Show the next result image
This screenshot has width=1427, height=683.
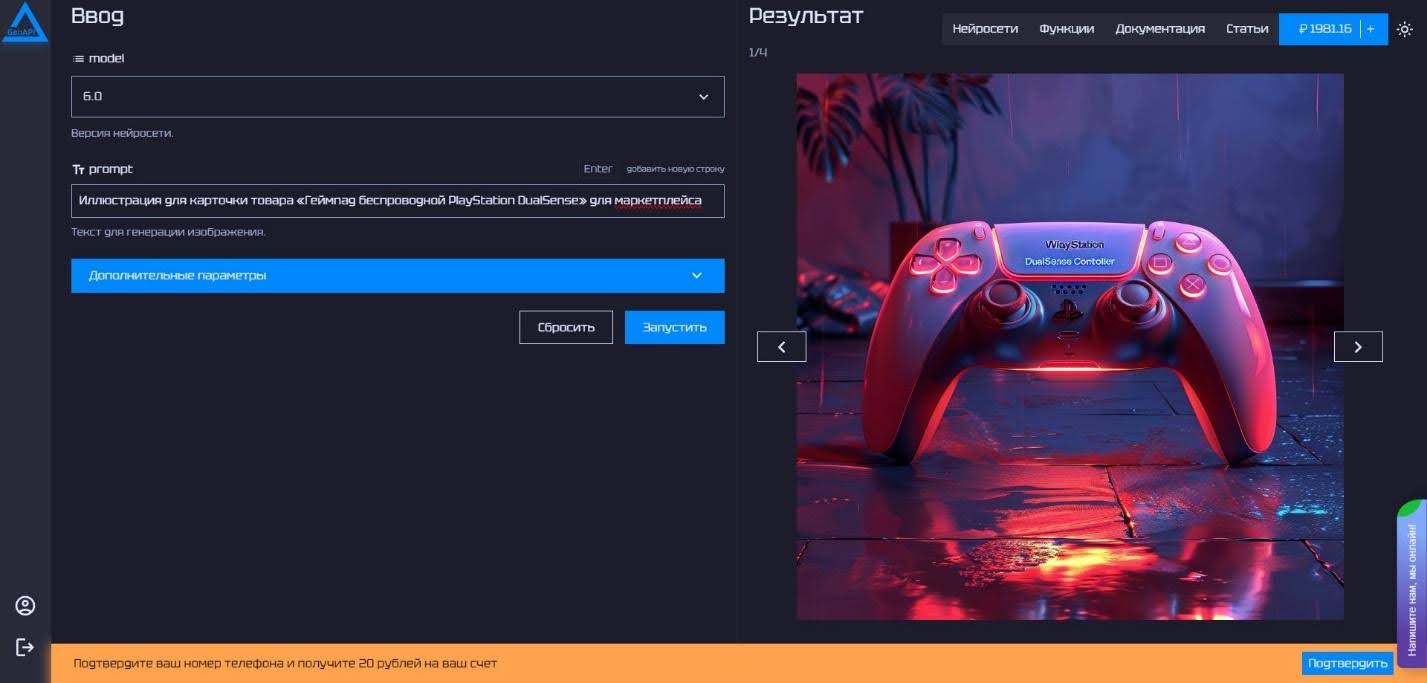coord(1358,347)
